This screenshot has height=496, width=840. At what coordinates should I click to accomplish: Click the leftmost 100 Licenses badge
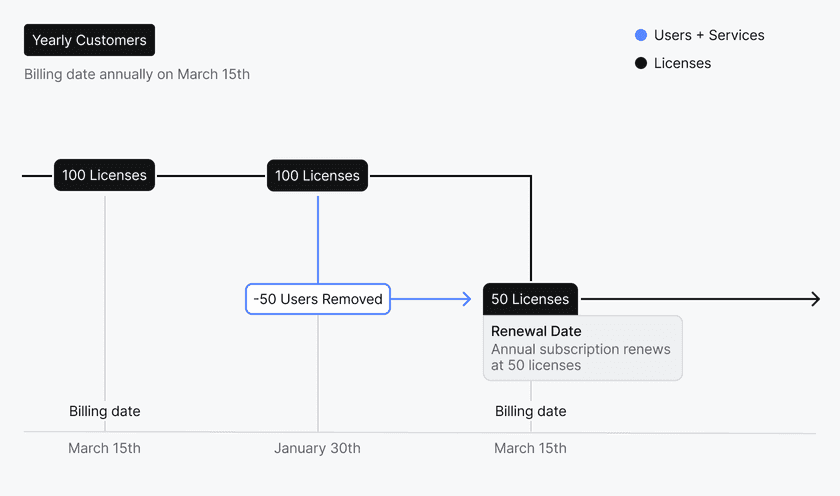[x=104, y=175]
